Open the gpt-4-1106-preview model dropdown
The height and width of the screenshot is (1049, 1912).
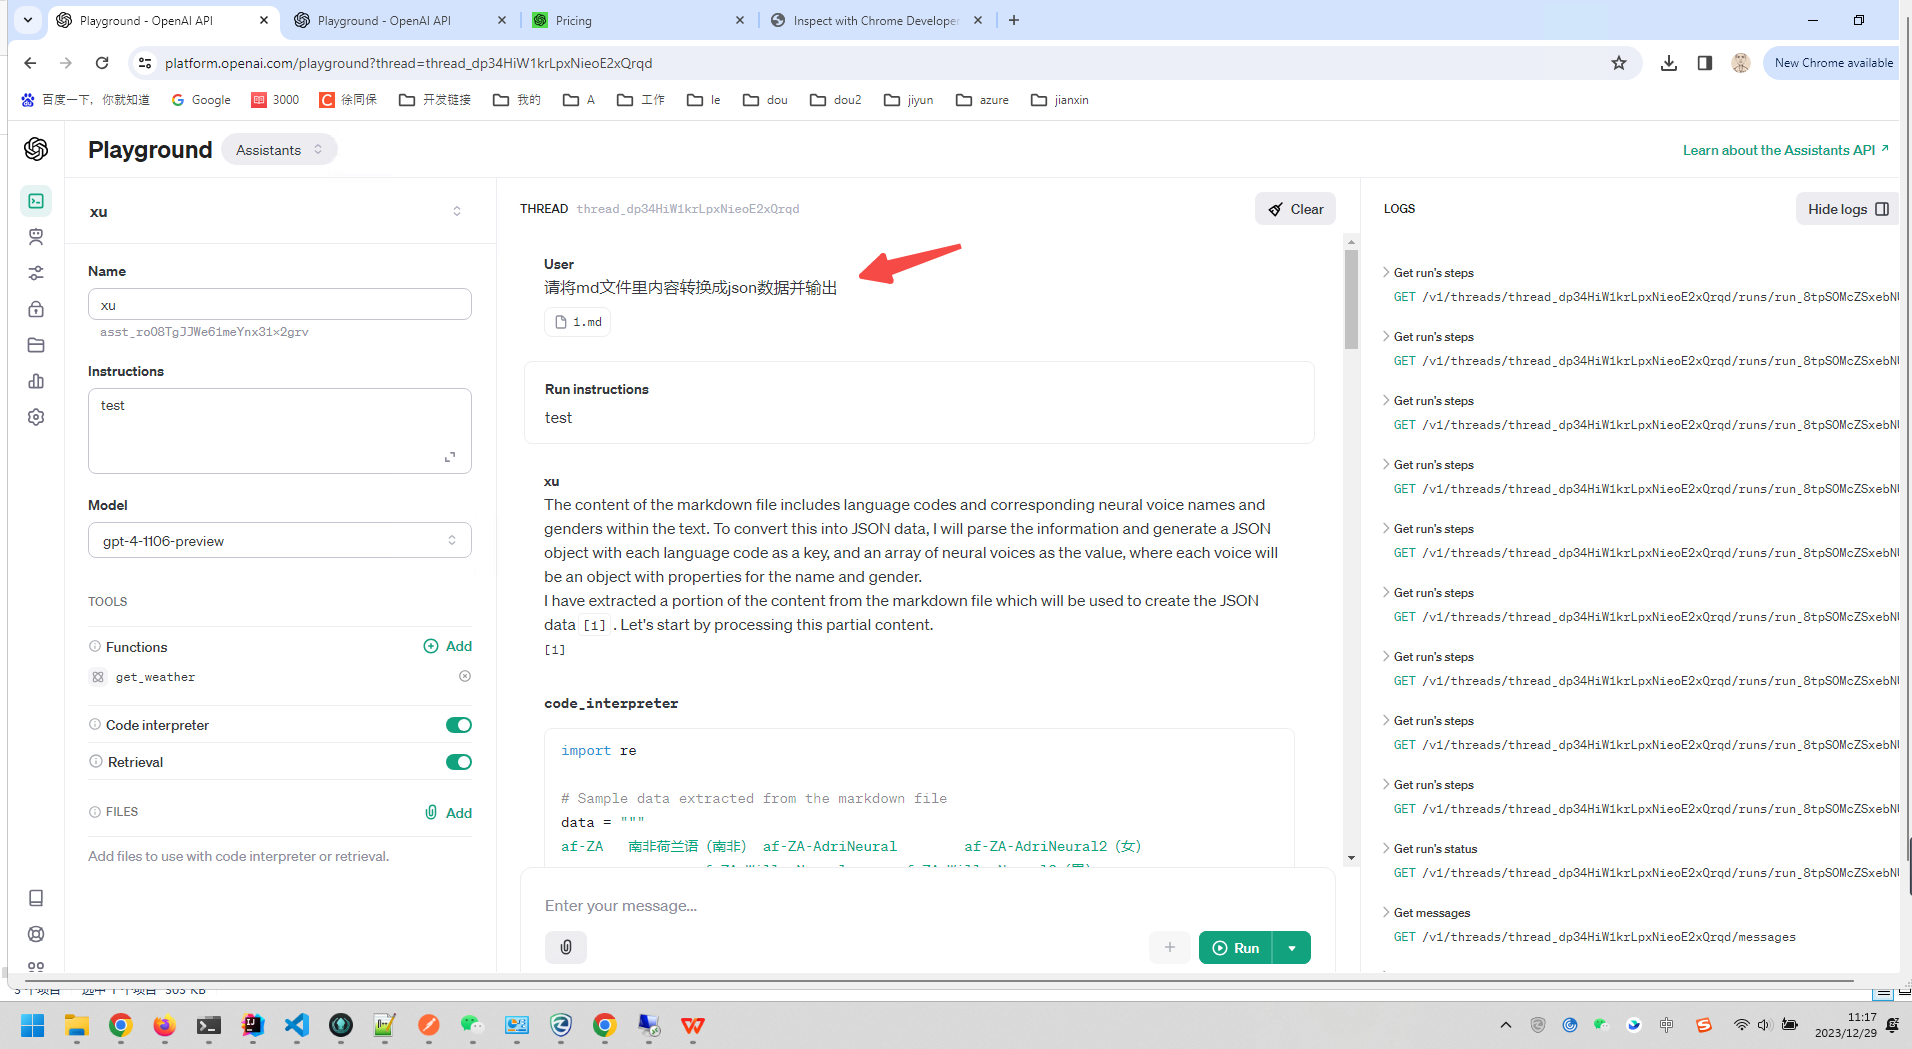280,541
